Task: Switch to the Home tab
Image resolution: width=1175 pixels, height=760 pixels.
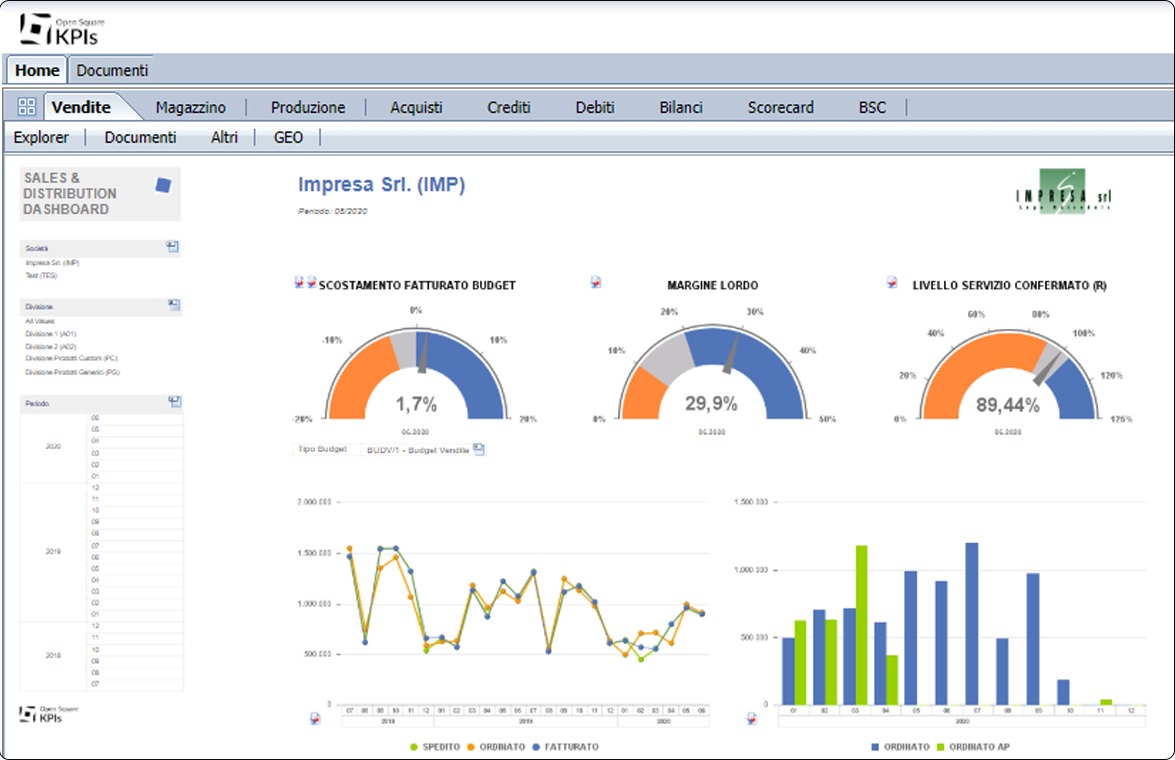Action: pyautogui.click(x=37, y=70)
